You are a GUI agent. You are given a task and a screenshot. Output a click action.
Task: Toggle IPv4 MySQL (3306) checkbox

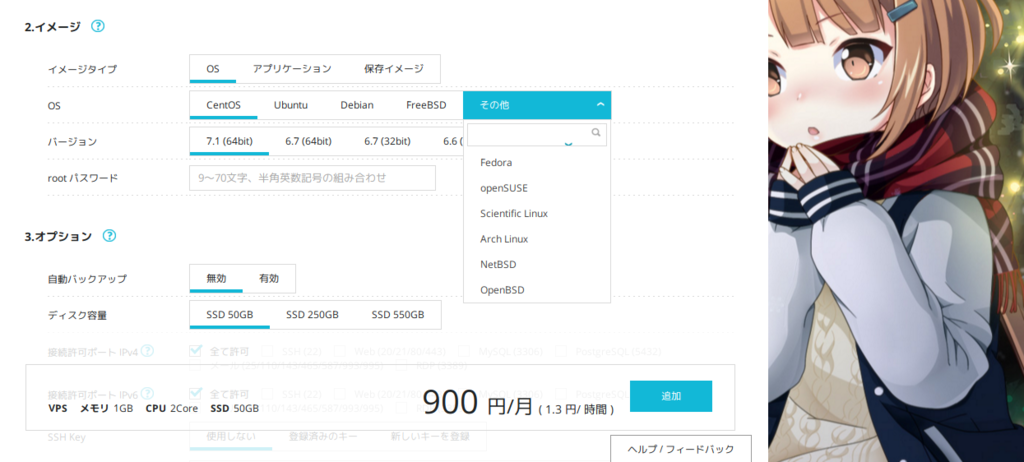464,352
